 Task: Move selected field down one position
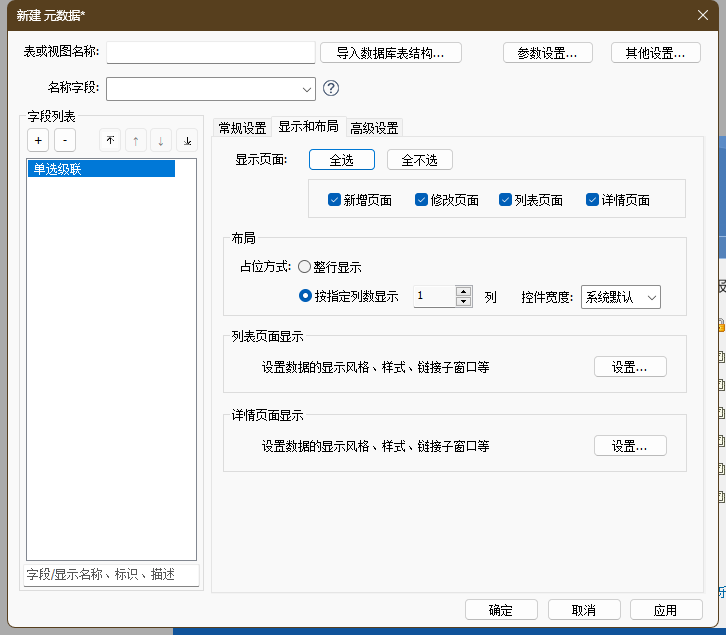click(161, 141)
